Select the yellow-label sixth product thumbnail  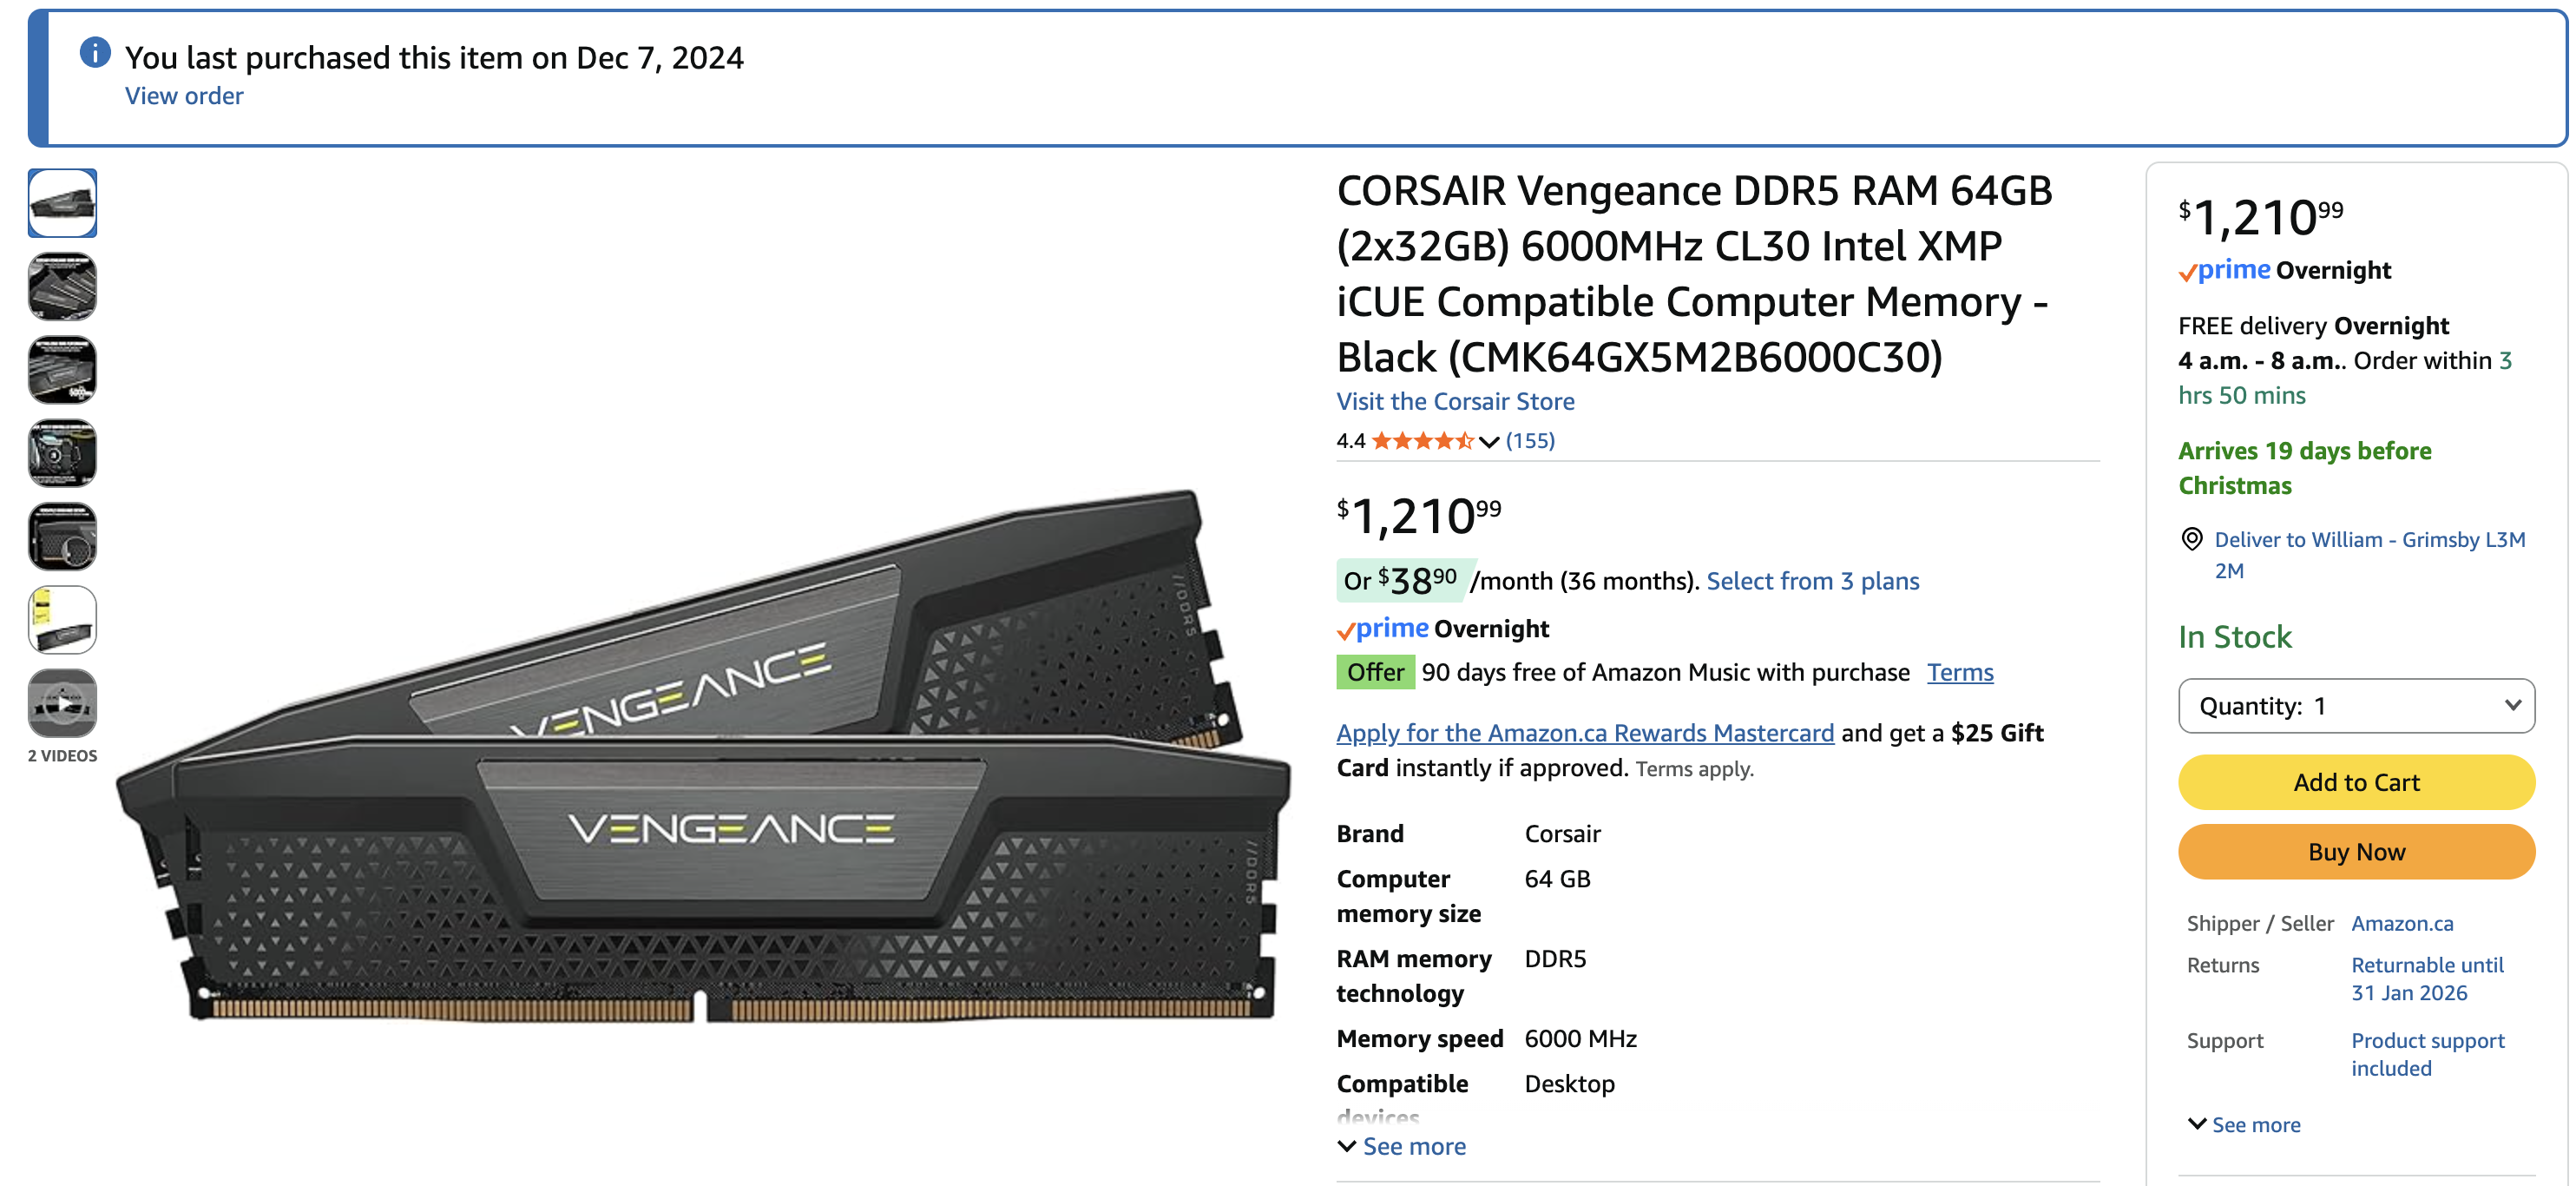tap(62, 620)
